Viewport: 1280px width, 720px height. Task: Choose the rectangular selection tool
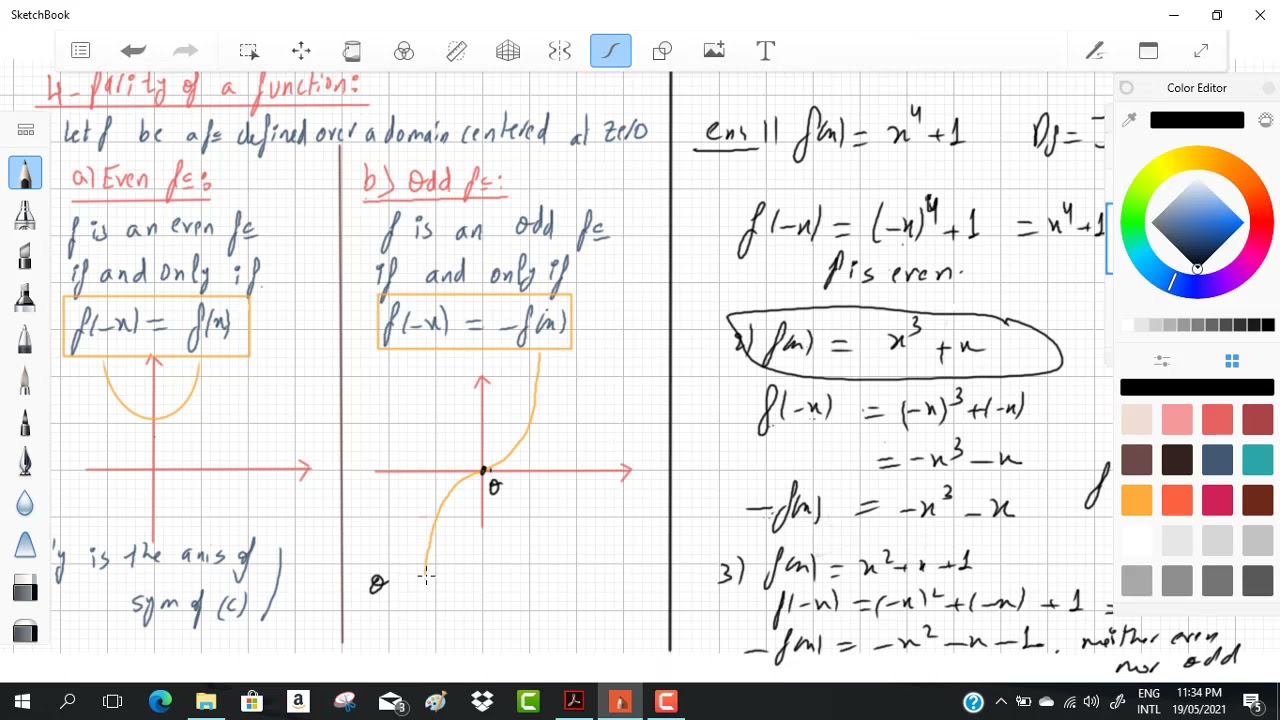coord(249,50)
